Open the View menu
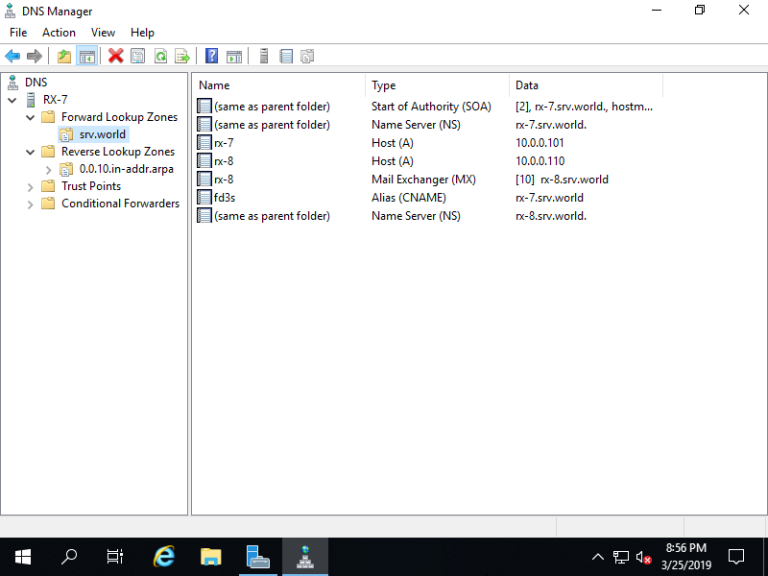 click(103, 32)
